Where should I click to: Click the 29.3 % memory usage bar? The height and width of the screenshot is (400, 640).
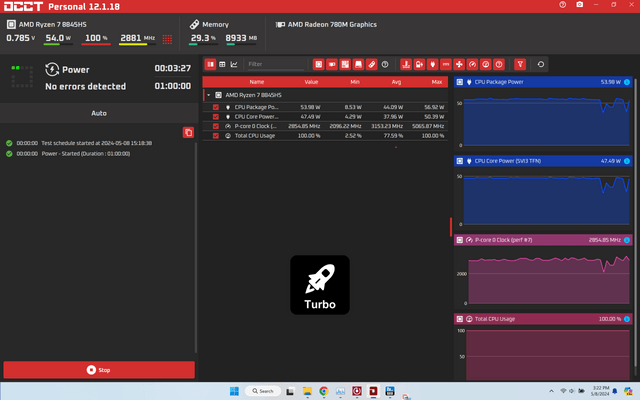203,44
